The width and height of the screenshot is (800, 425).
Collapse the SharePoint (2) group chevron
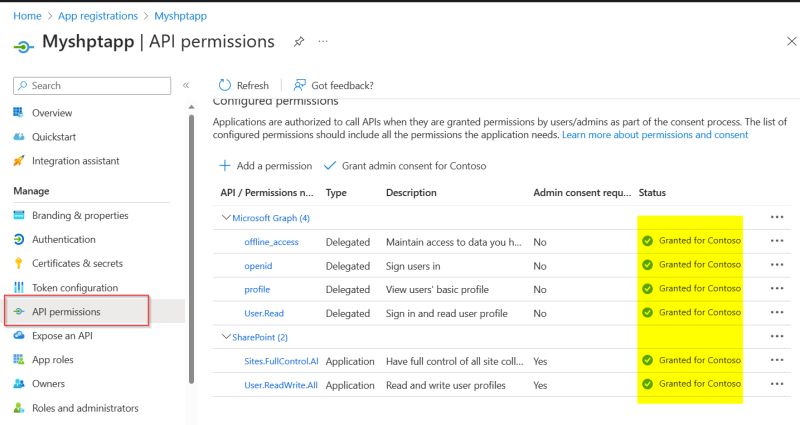226,337
